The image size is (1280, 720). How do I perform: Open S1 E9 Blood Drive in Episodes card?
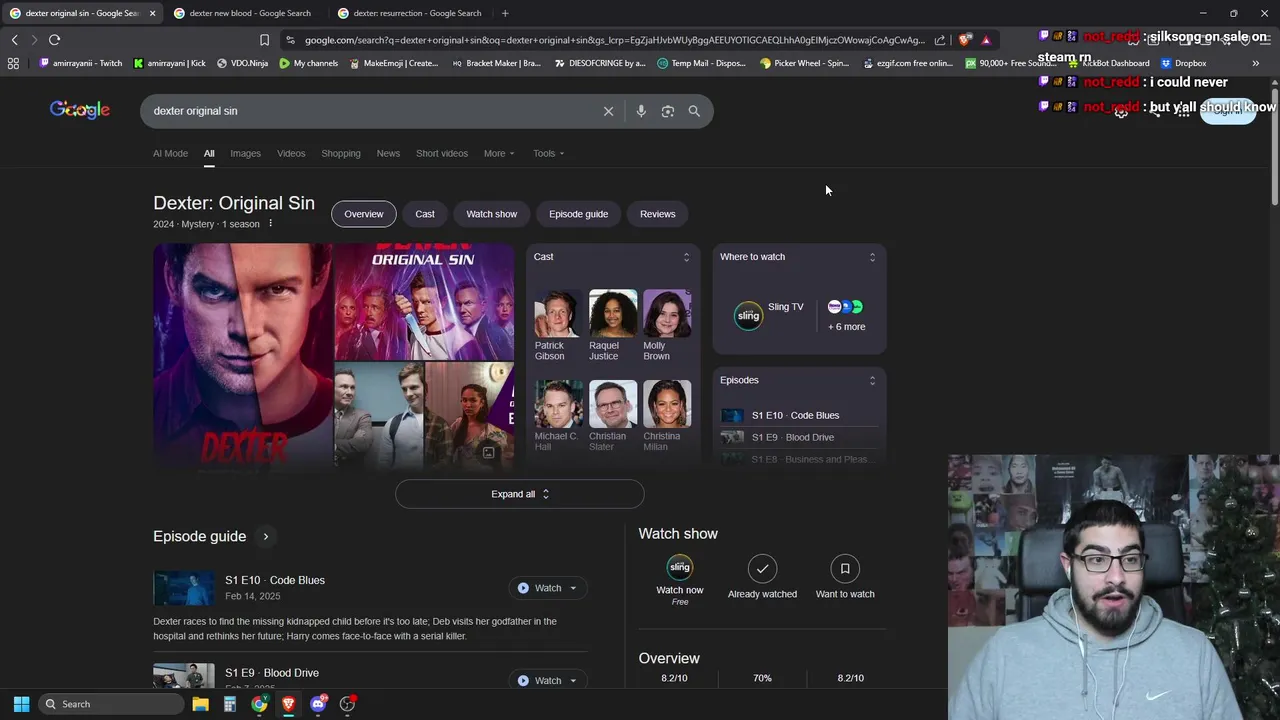(793, 437)
